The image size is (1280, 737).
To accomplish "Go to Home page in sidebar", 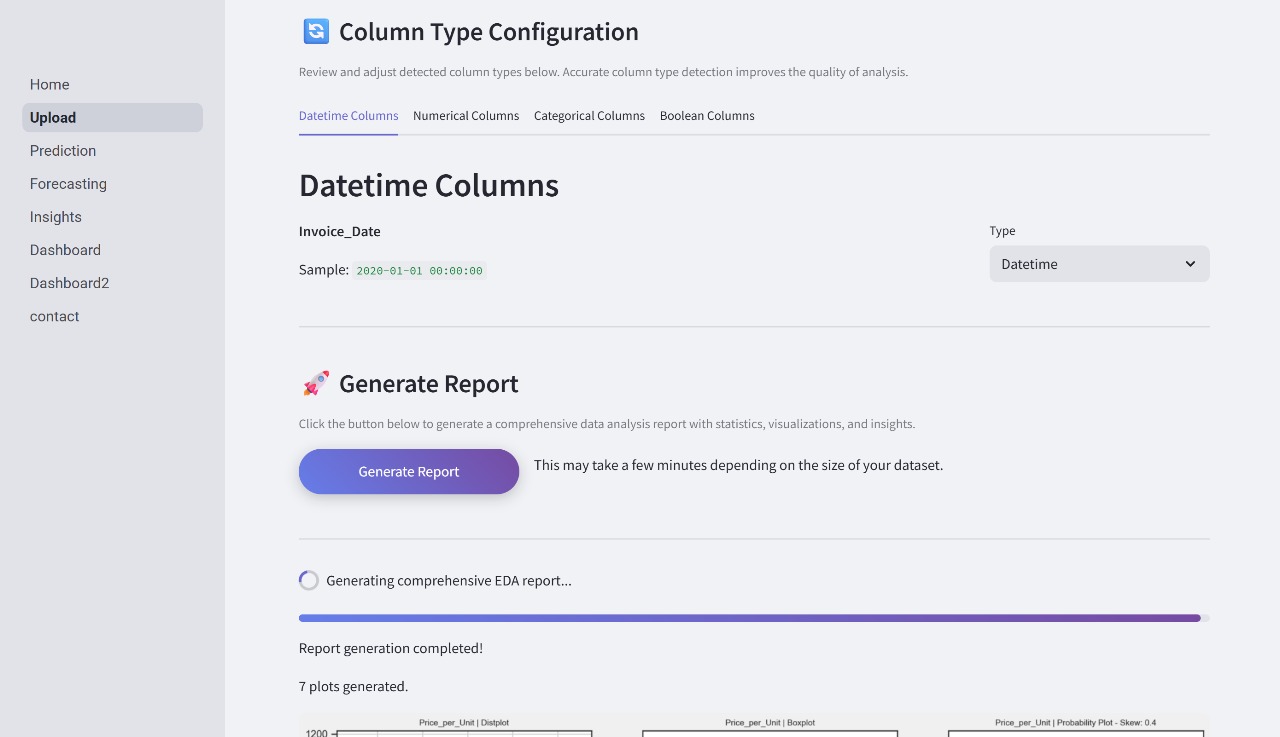I will click(50, 85).
